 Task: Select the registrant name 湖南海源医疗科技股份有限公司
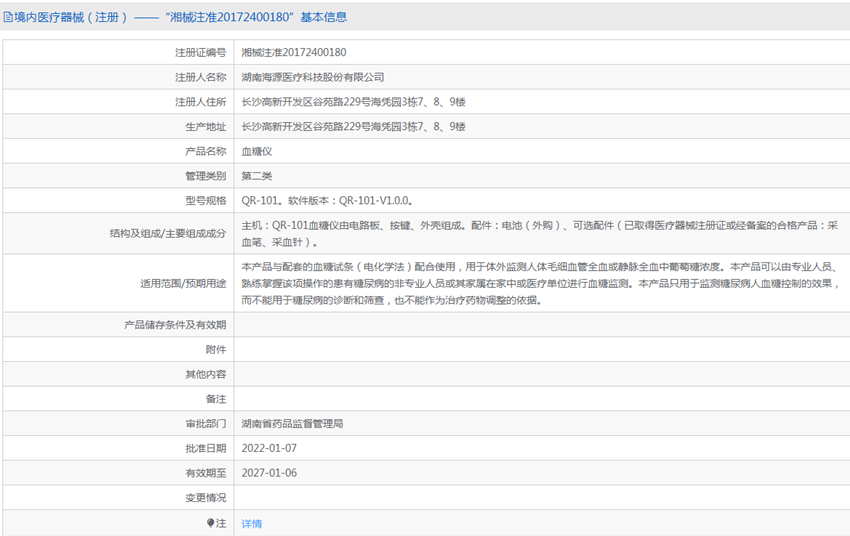313,78
